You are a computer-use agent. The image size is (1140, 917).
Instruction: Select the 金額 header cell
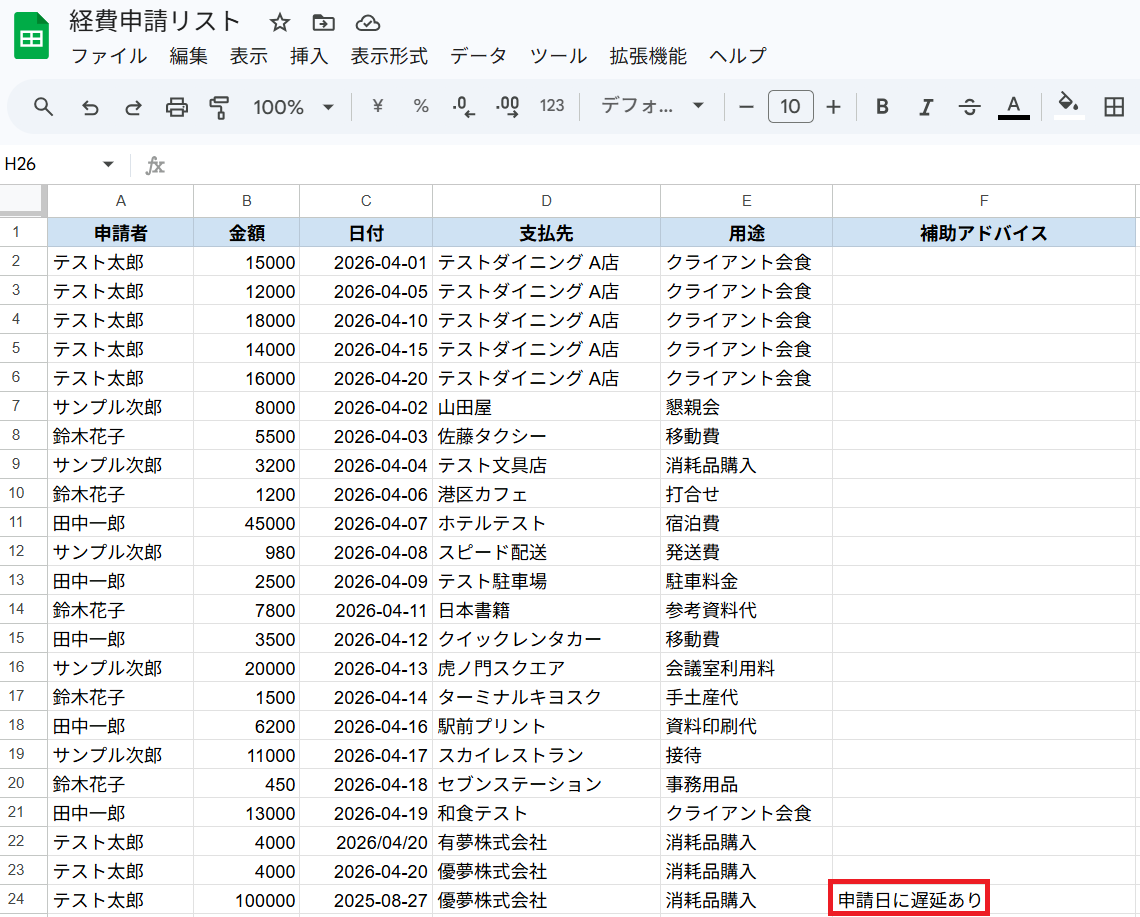click(246, 233)
